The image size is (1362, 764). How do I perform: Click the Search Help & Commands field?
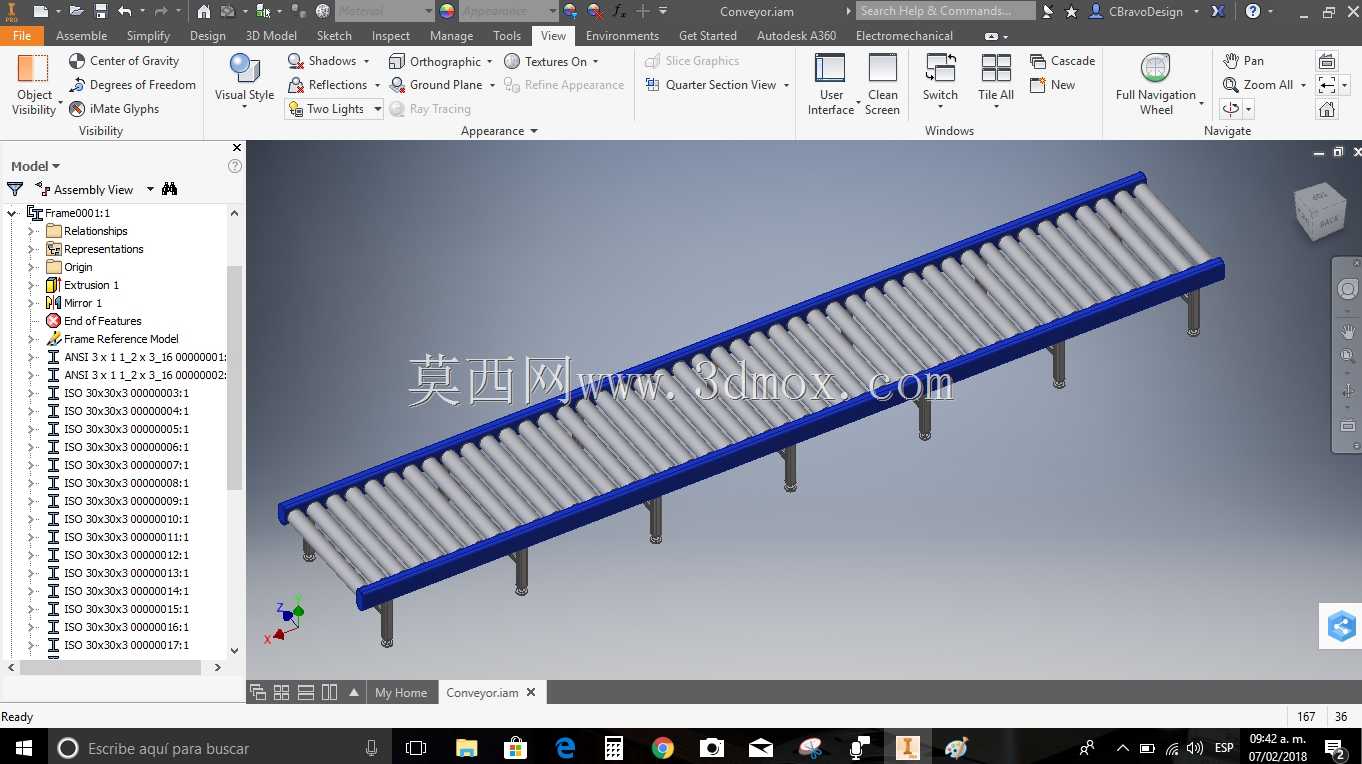point(946,11)
